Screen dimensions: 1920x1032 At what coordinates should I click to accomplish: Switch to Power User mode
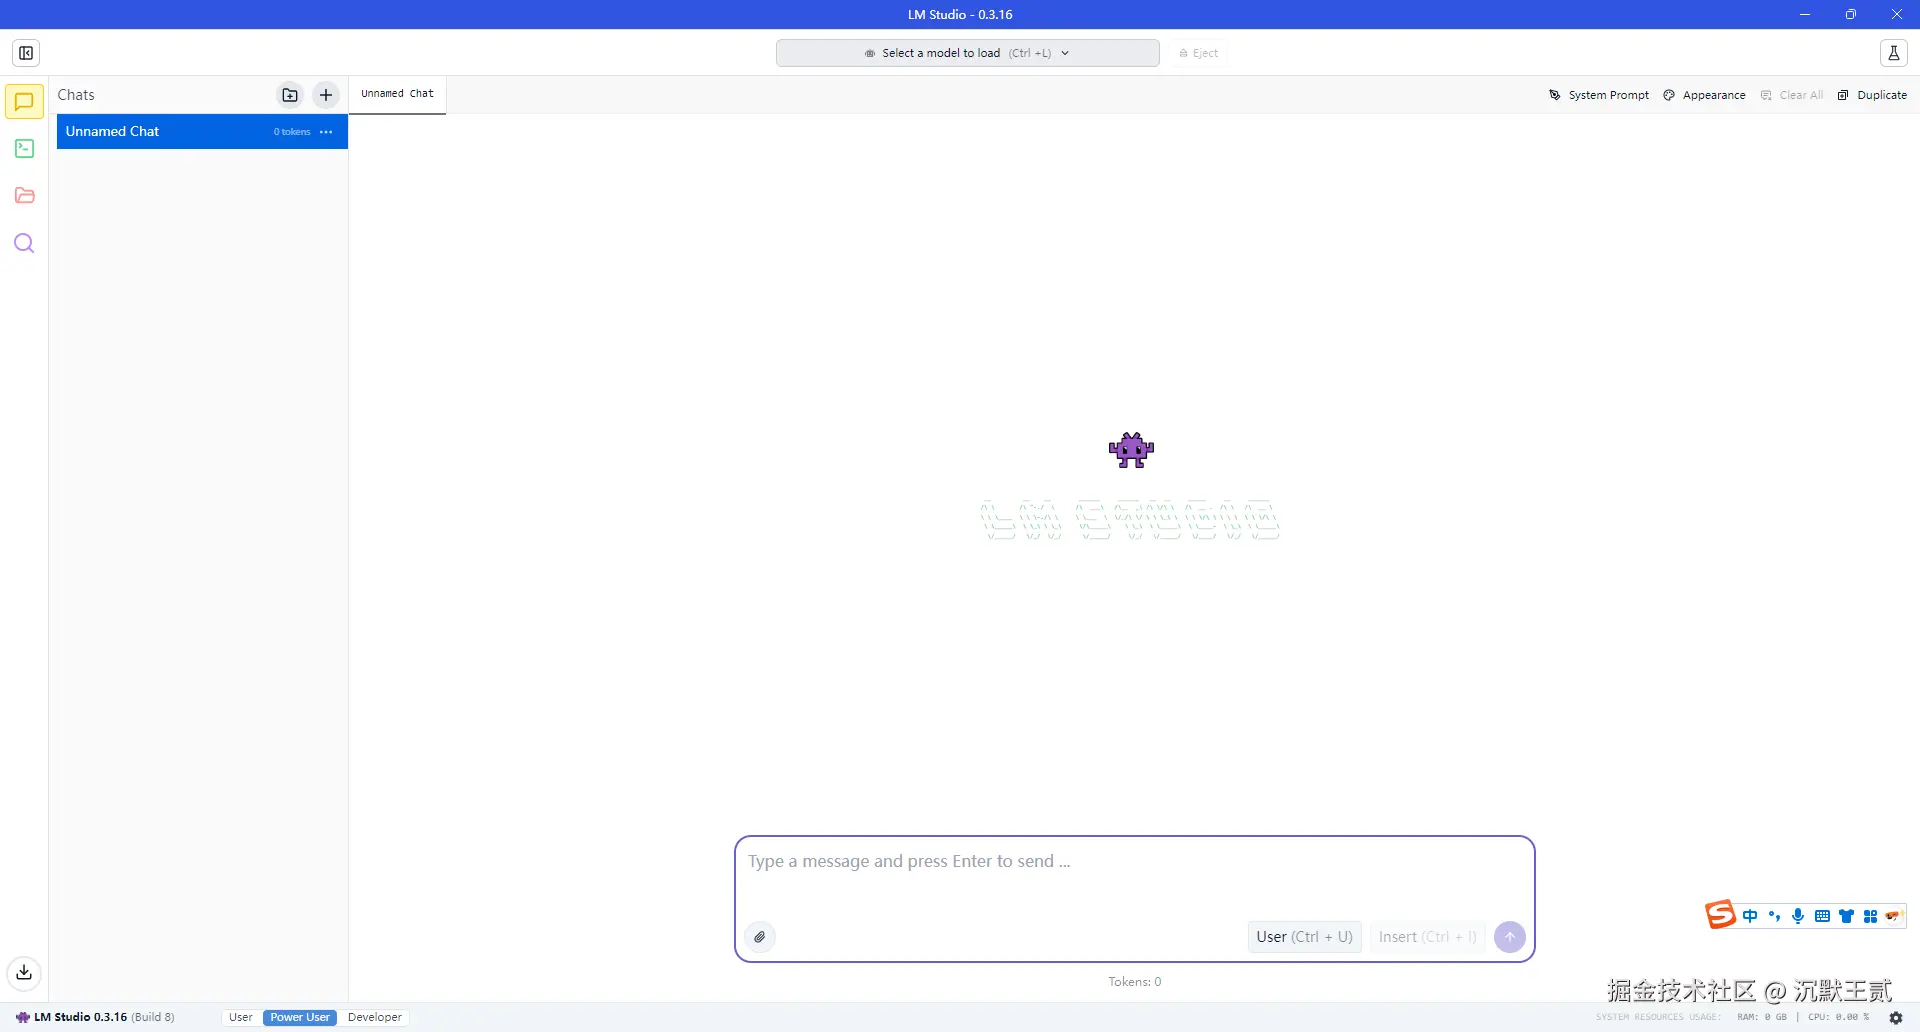coord(300,1017)
